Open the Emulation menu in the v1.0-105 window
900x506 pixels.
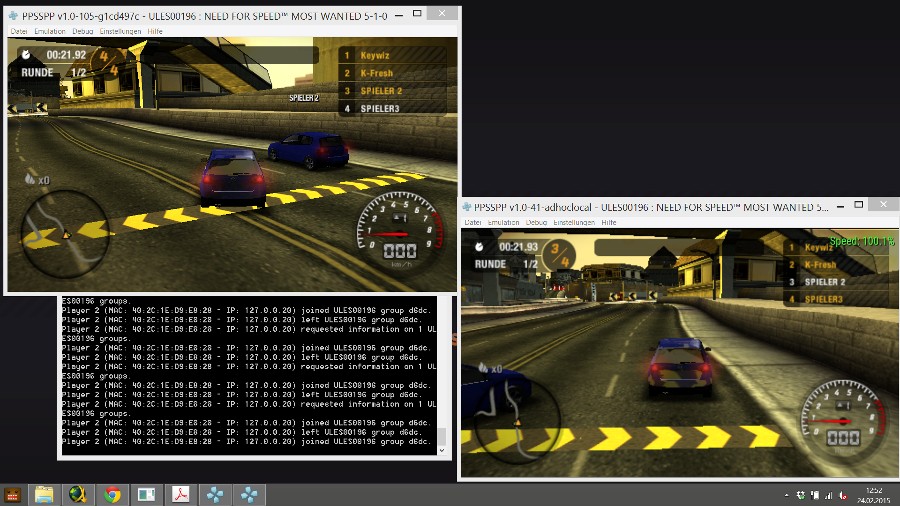pyautogui.click(x=49, y=31)
